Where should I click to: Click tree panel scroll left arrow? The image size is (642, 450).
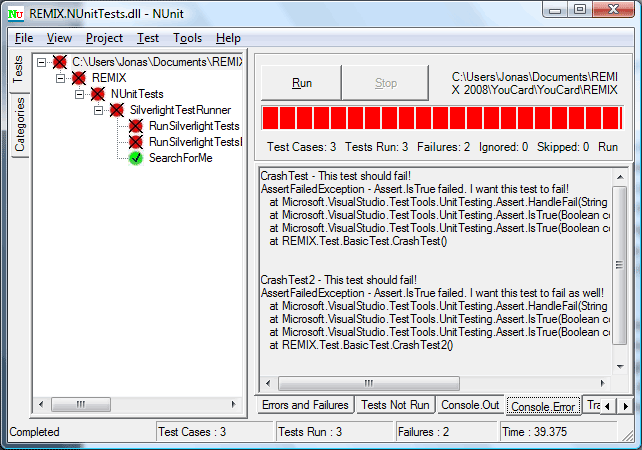point(41,405)
